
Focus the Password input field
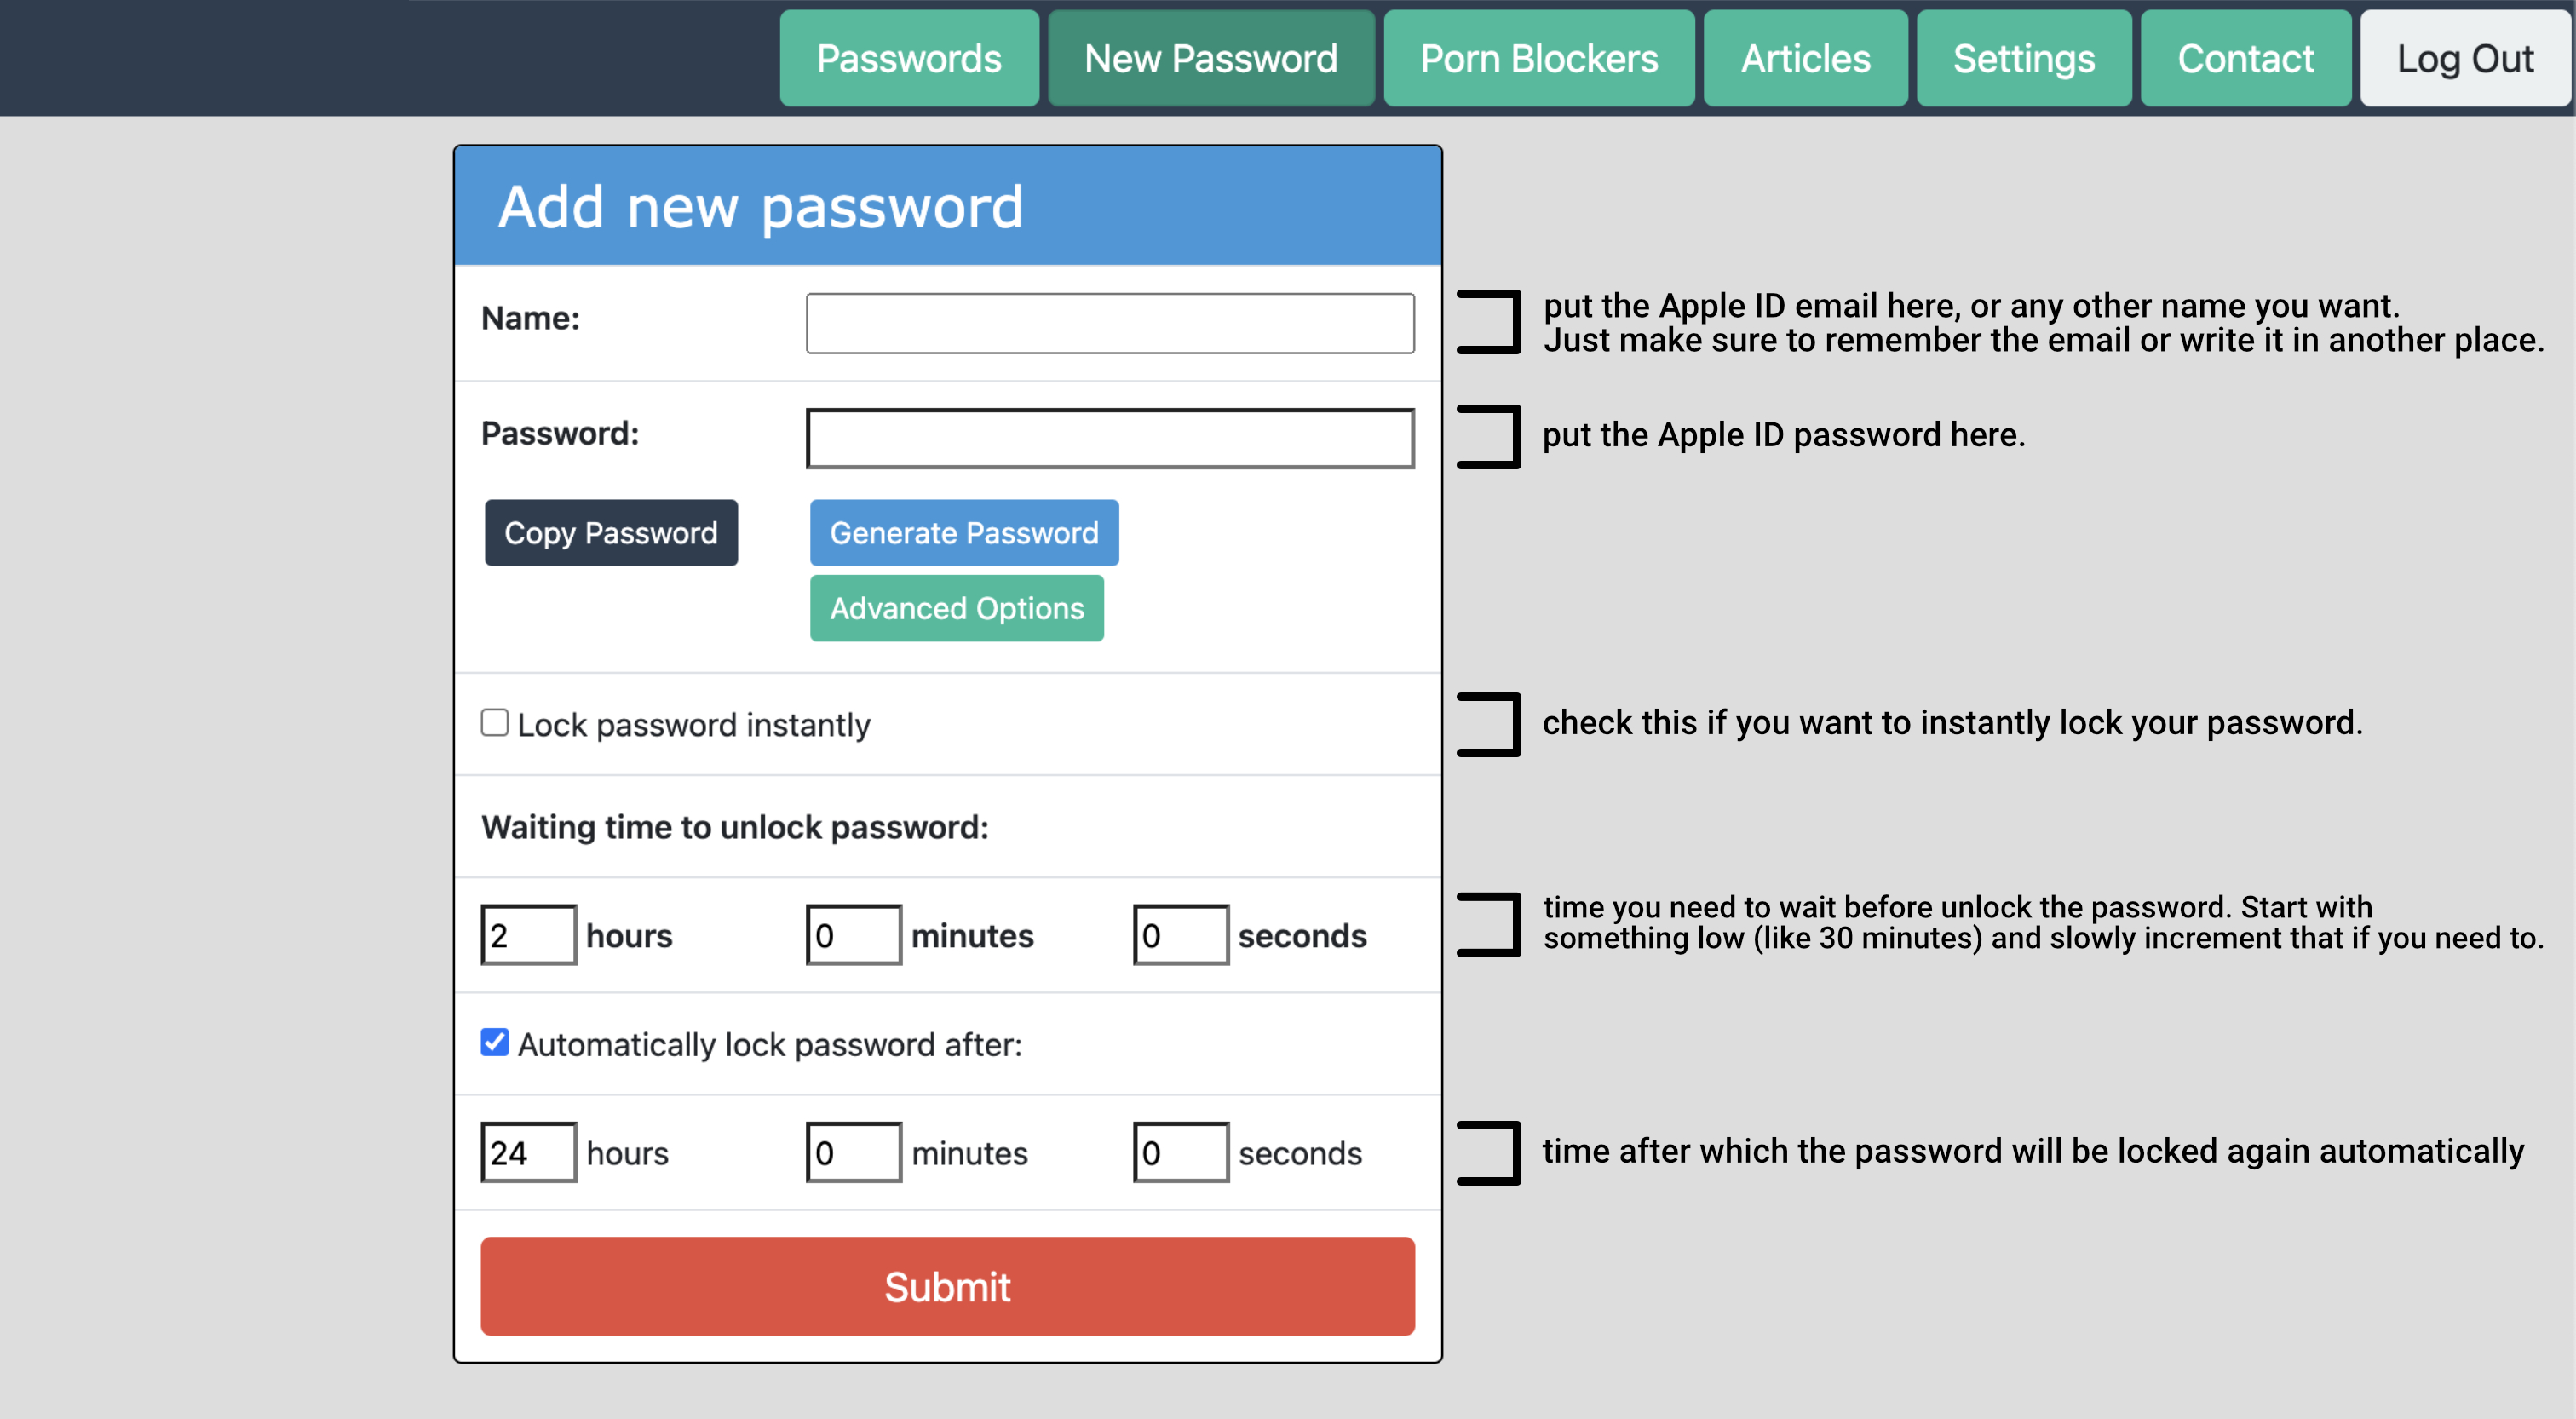click(x=1109, y=438)
